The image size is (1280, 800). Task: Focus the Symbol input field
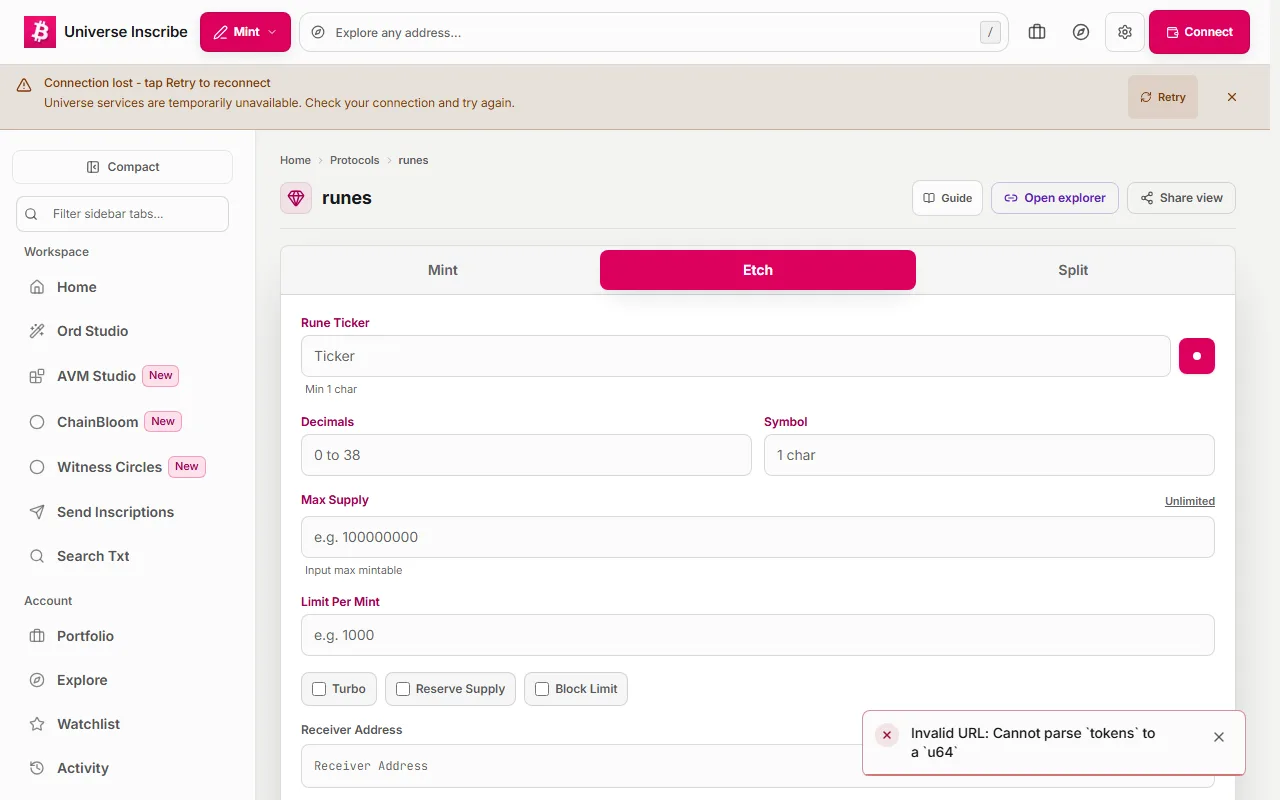[989, 455]
